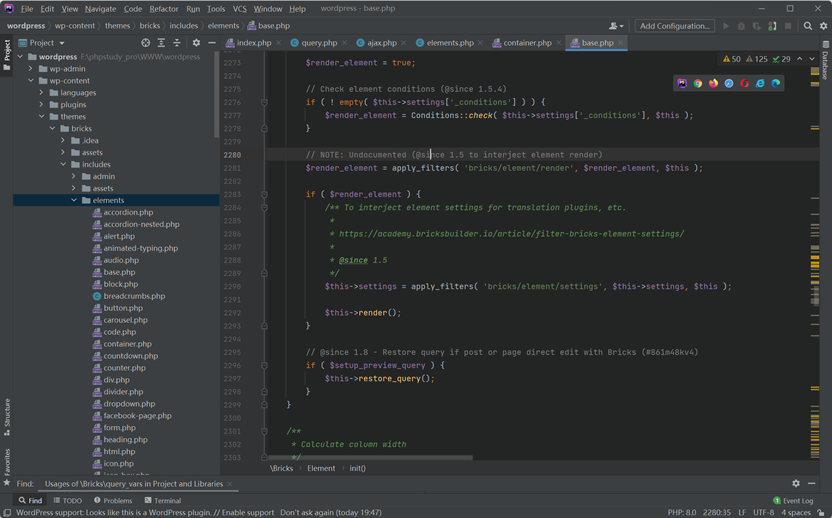The width and height of the screenshot is (832, 518).
Task: Open file in Chrome browser icon
Action: [x=698, y=83]
